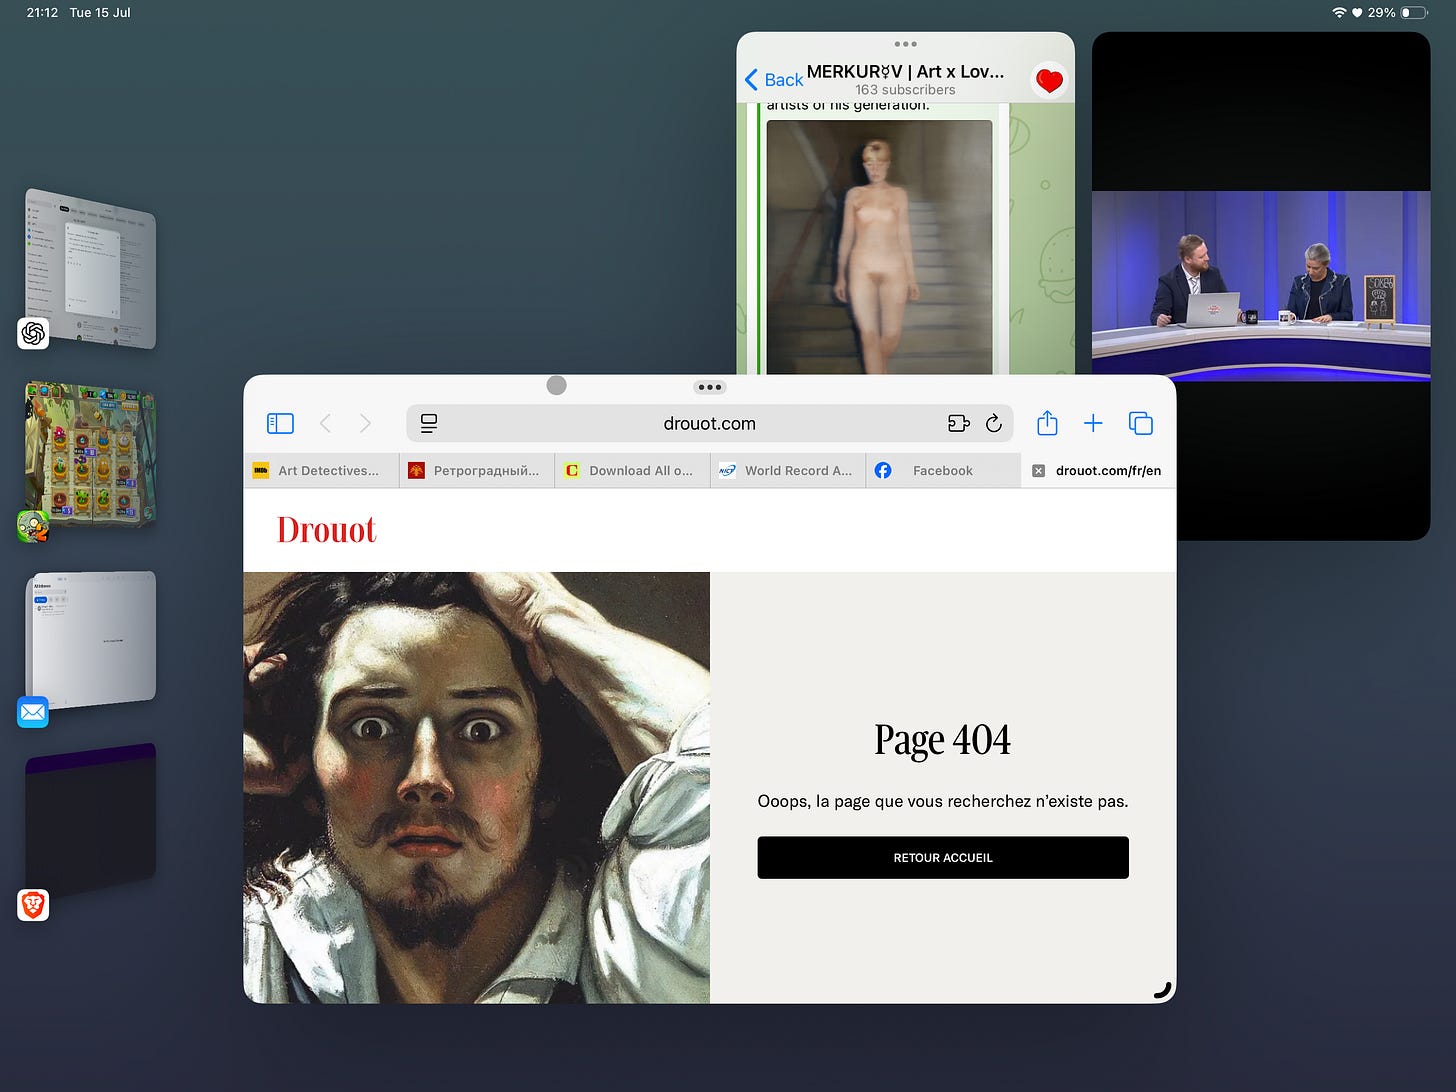
Task: Tap the red heart channel avatar
Action: click(1049, 80)
